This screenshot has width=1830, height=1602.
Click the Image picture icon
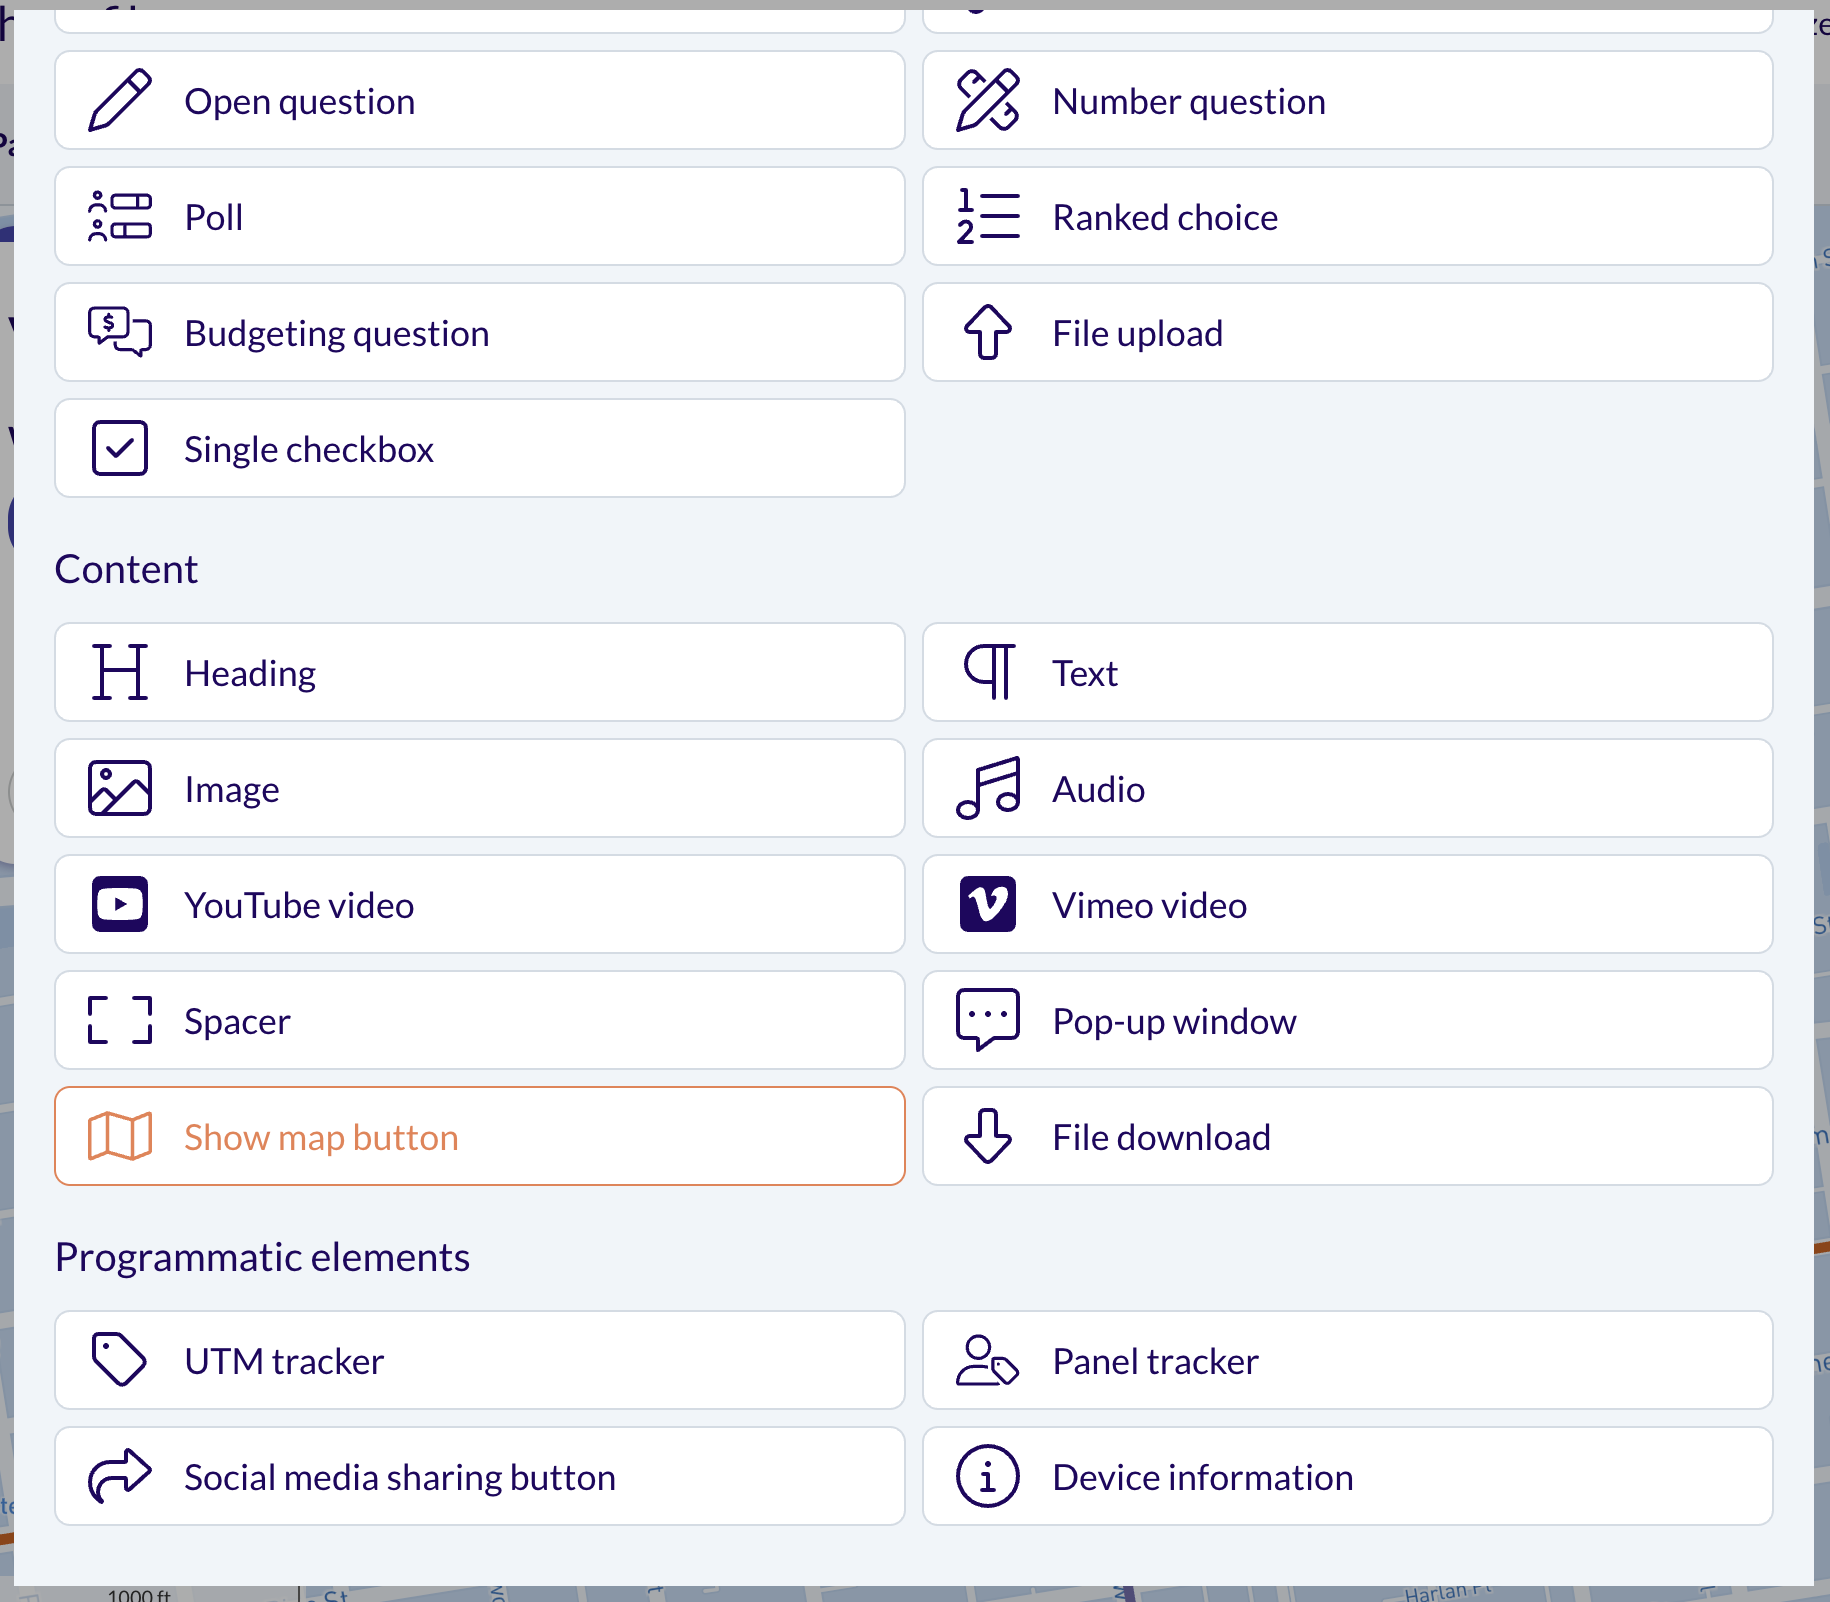coord(120,789)
